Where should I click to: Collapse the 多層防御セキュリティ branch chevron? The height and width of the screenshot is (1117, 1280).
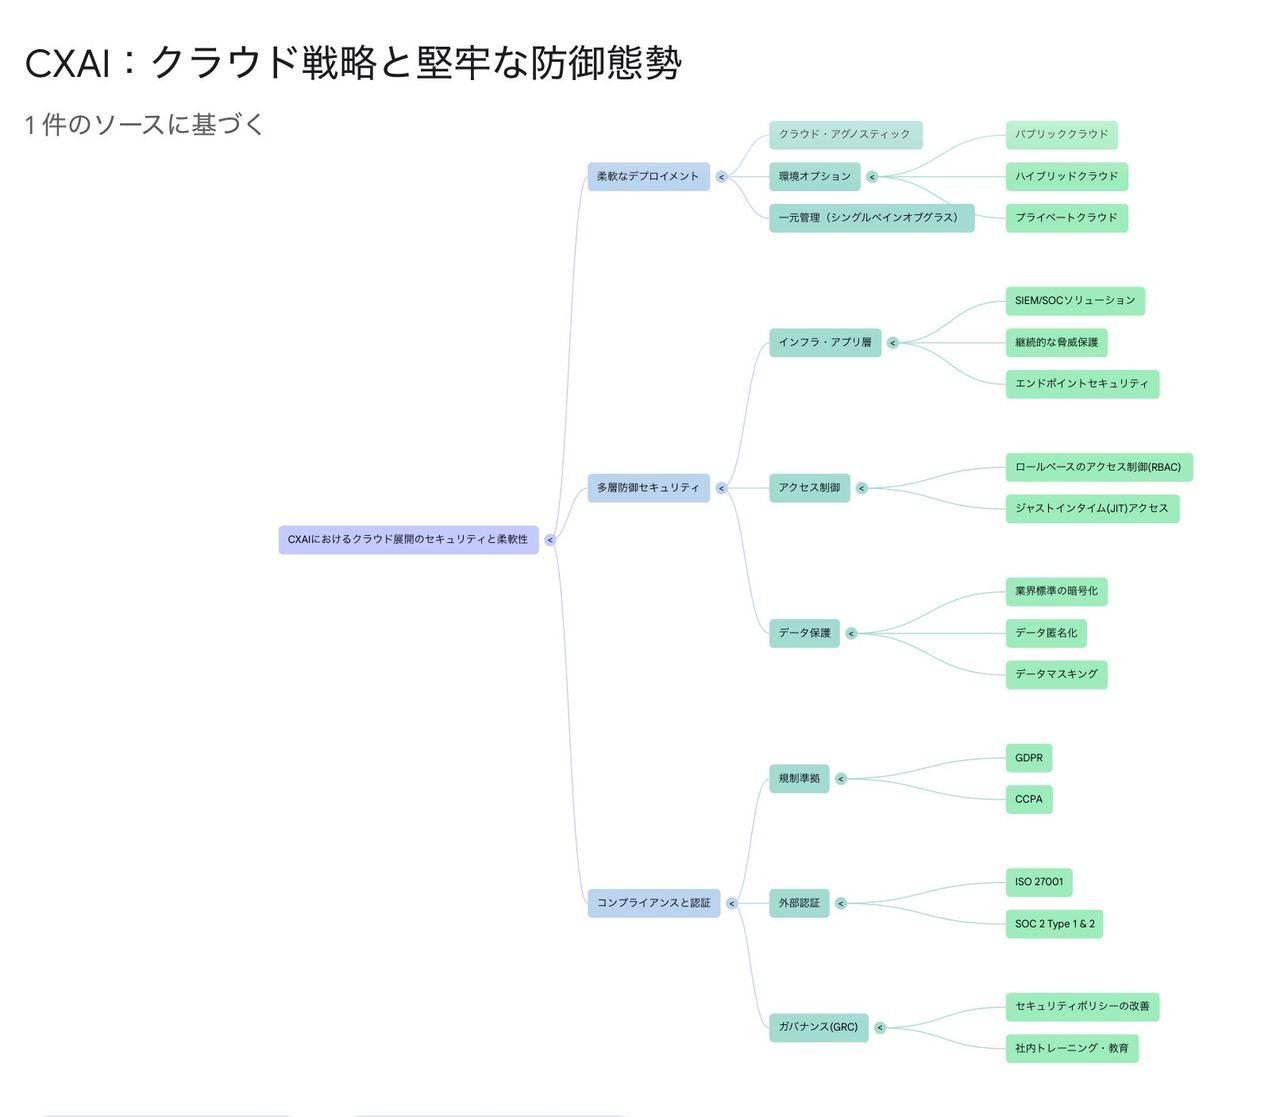click(x=722, y=488)
